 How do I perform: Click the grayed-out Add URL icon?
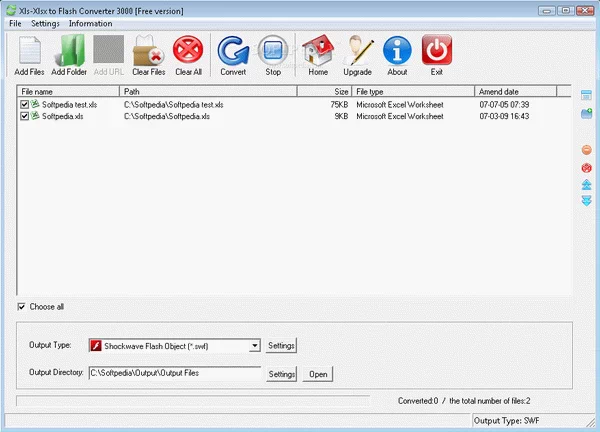(109, 49)
